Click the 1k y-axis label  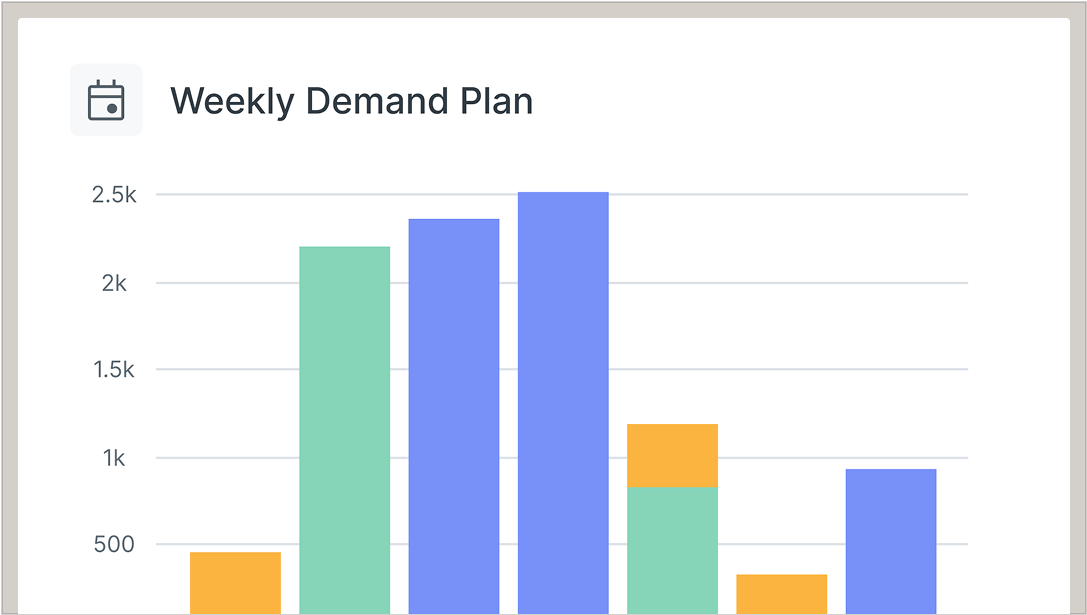click(115, 458)
